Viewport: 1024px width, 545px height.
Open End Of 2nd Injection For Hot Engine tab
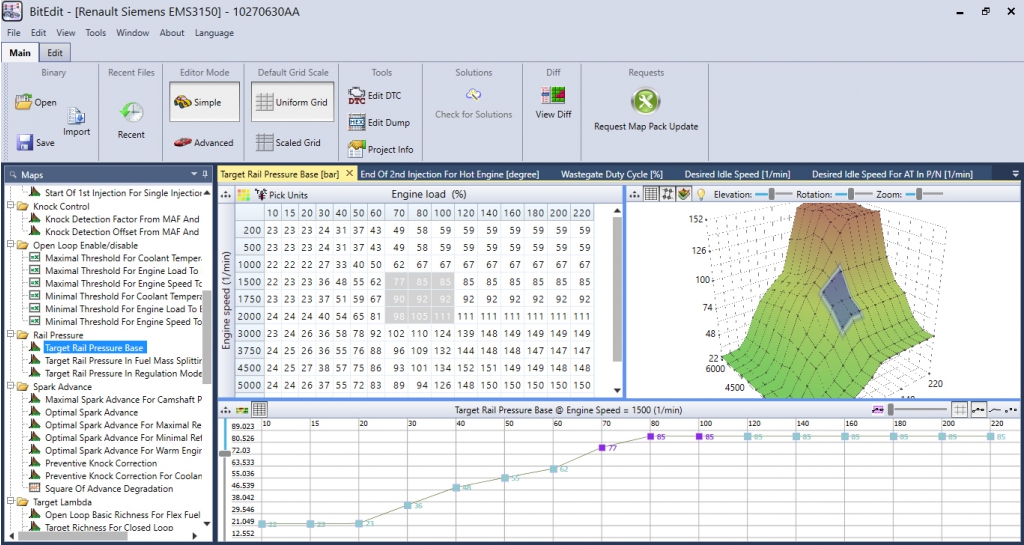coord(450,174)
